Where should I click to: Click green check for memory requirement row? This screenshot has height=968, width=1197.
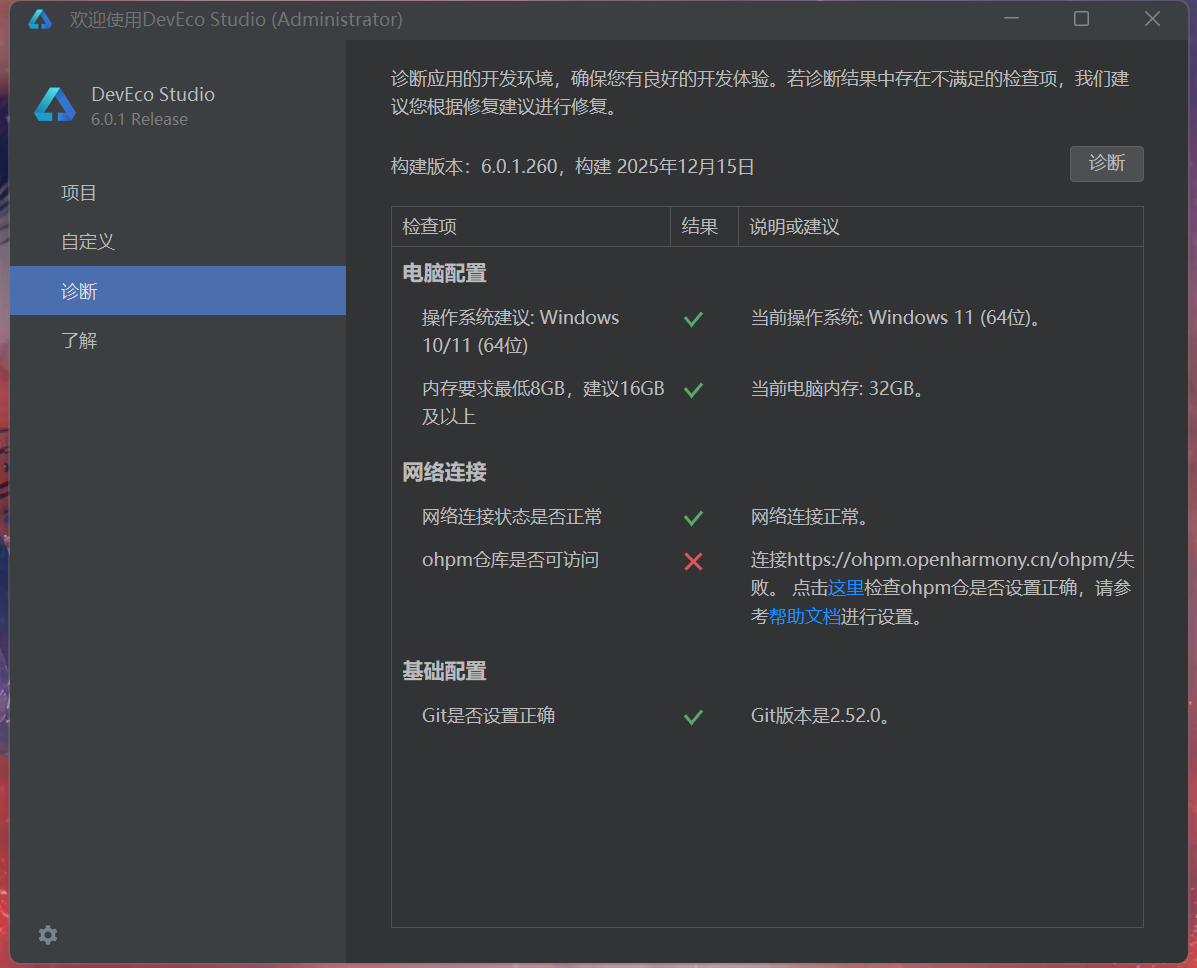[693, 390]
